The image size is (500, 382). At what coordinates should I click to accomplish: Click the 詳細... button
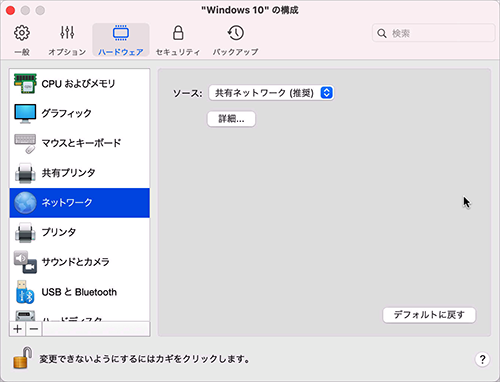pyautogui.click(x=231, y=119)
